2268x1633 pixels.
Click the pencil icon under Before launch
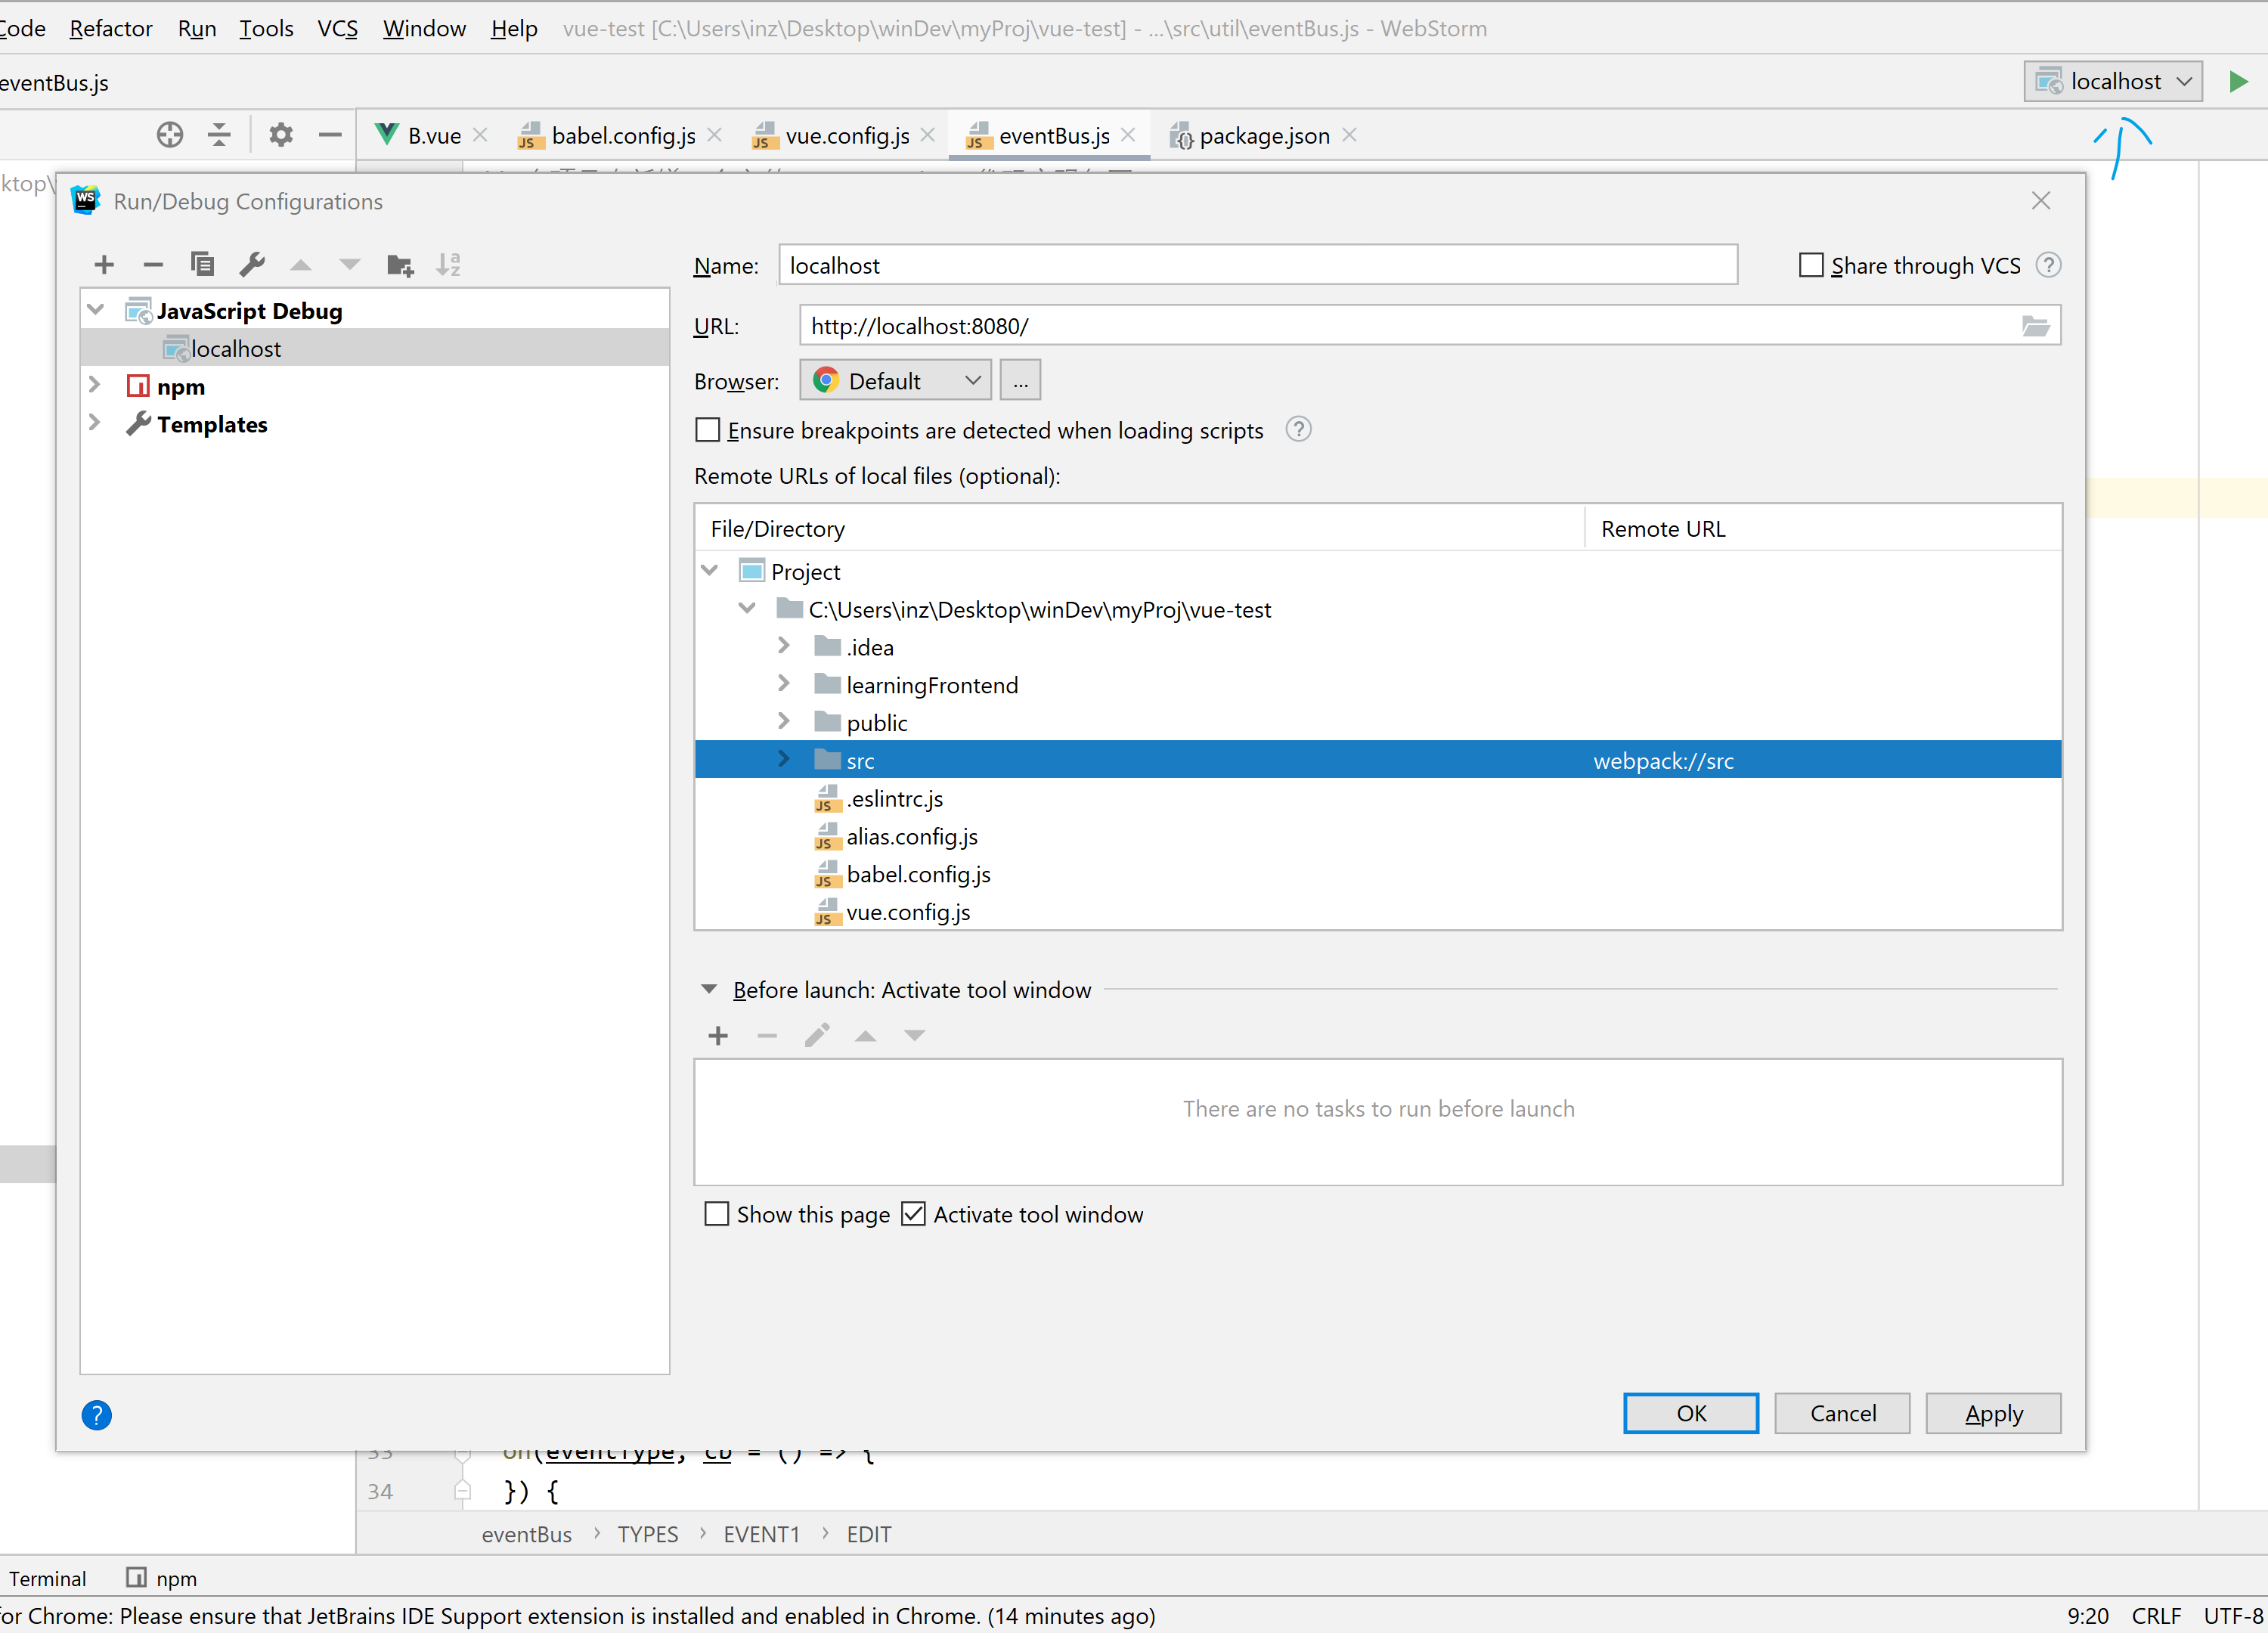817,1036
